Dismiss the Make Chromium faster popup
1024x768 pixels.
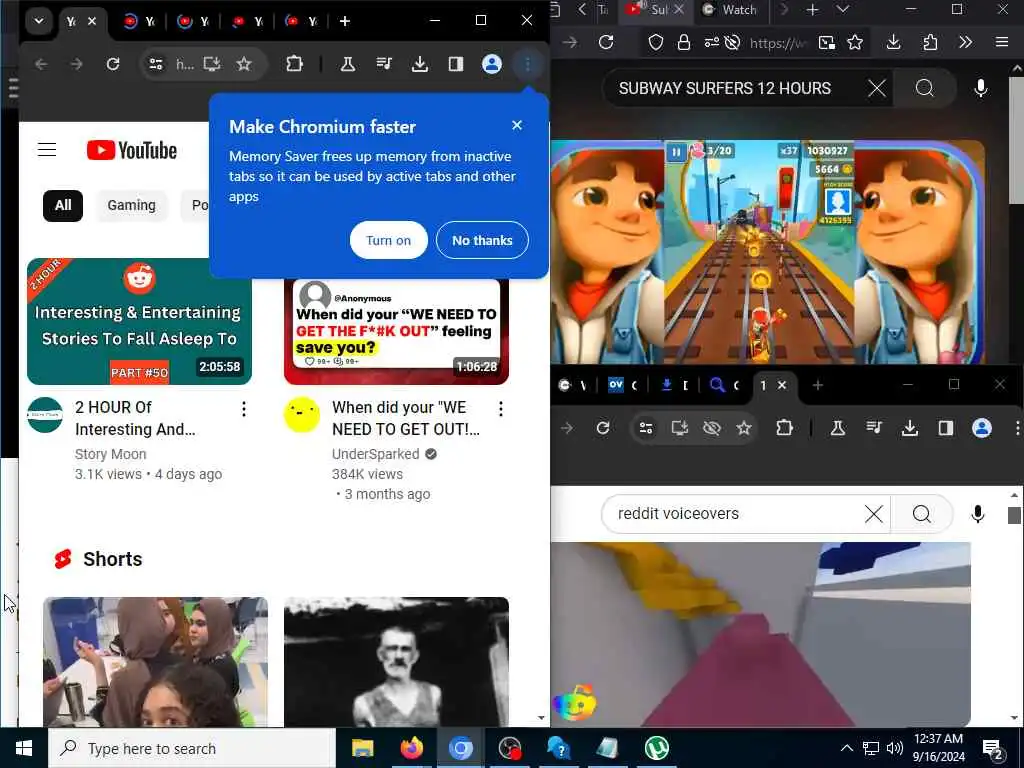pyautogui.click(x=517, y=125)
